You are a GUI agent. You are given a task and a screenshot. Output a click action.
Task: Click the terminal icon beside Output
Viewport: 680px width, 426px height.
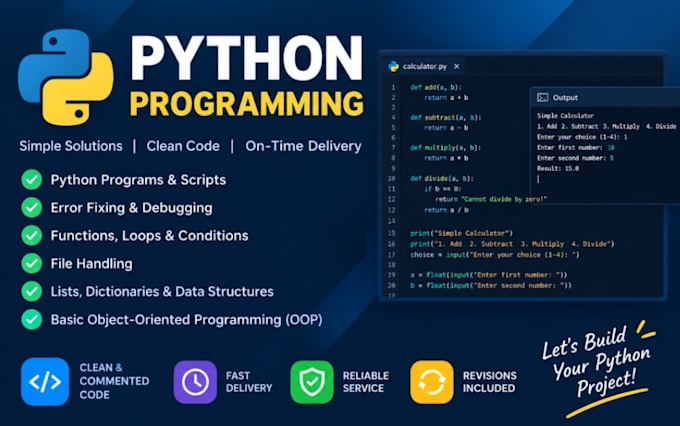coord(543,98)
